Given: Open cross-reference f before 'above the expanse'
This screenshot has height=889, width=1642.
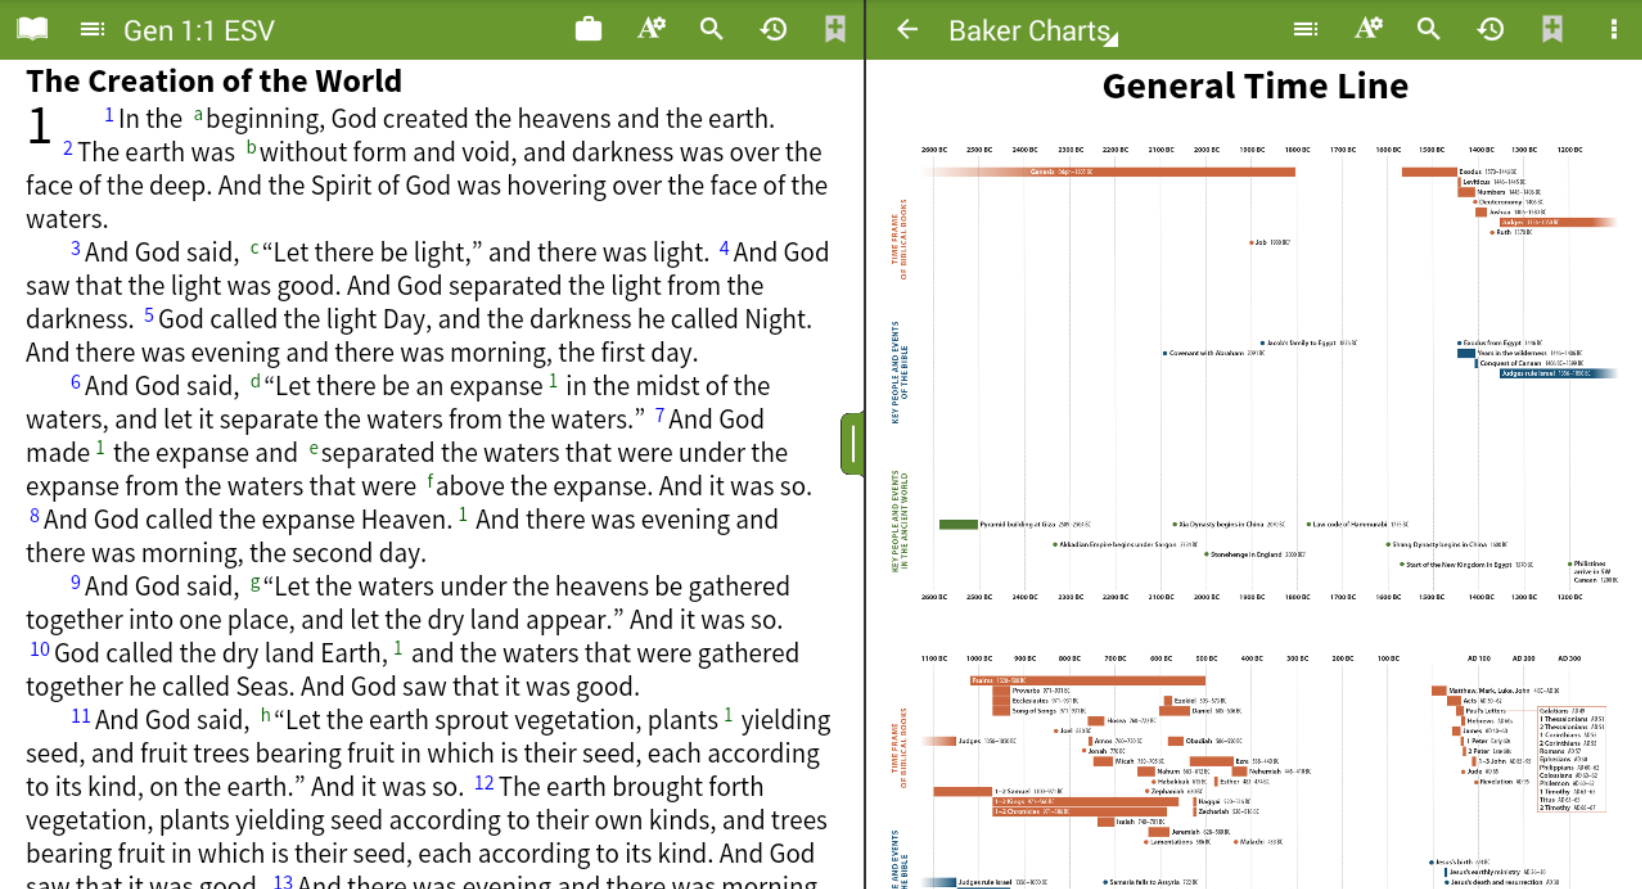Looking at the screenshot, I should coord(431,481).
